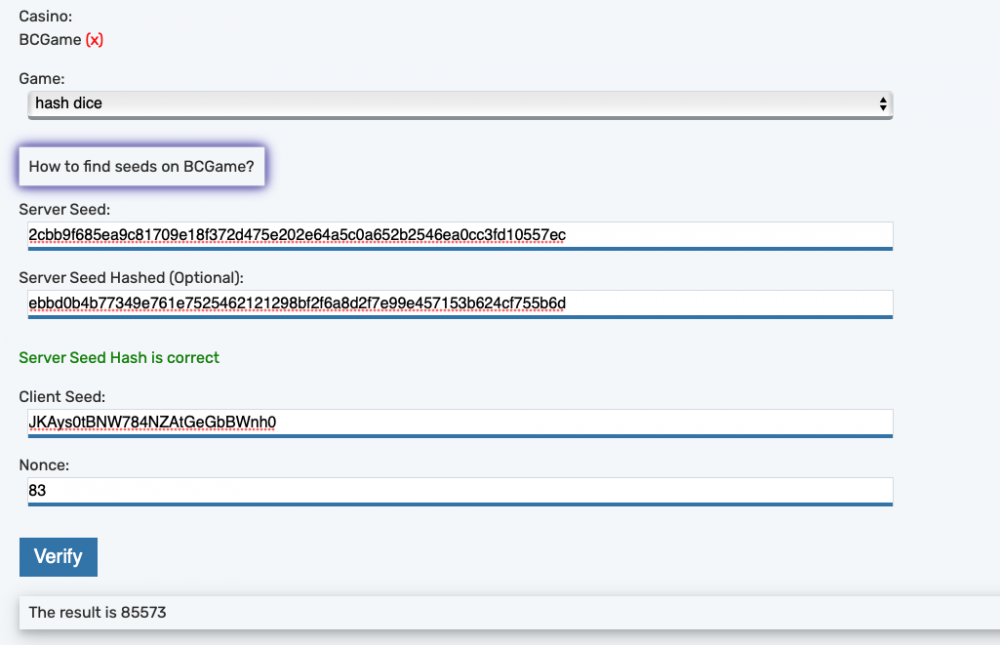
Task: Click the 'The result is 85573' text
Action: pos(97,612)
